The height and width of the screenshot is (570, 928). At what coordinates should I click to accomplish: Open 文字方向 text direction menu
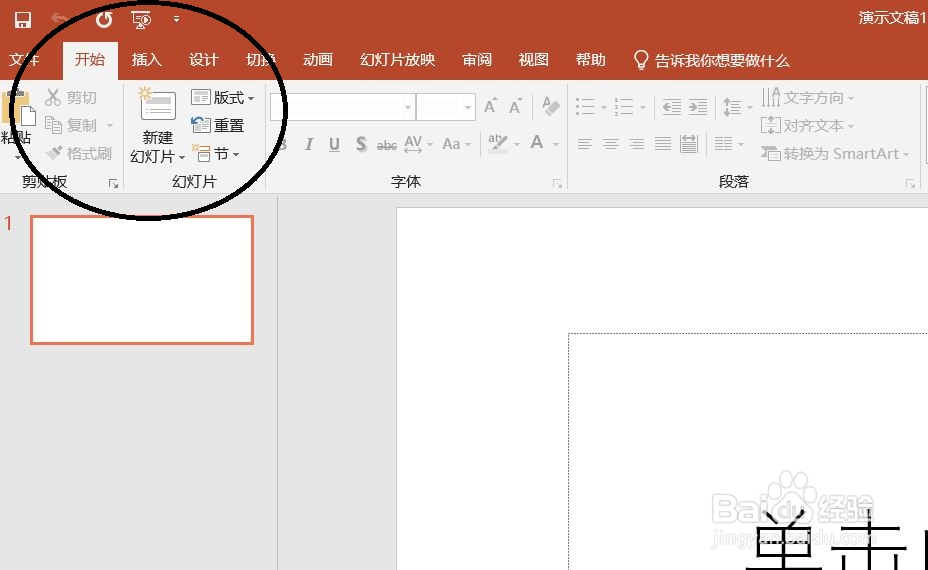pyautogui.click(x=807, y=98)
